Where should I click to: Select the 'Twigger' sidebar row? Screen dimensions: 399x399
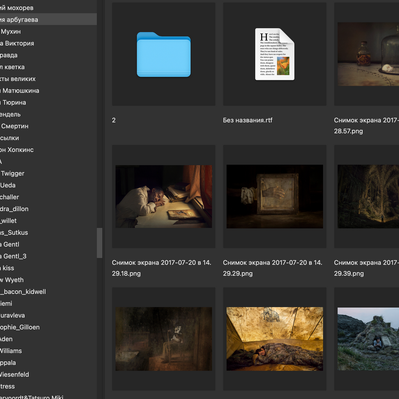(x=48, y=173)
